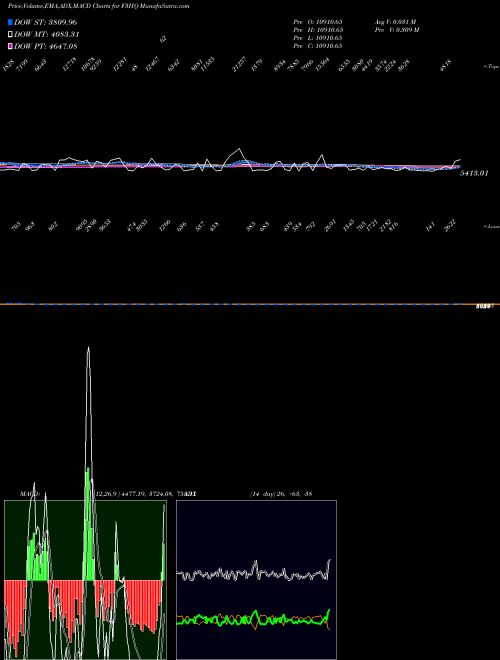This screenshot has height=660, width=500.
Task: Select the DOW PT: 4647.08 legend text
Action: tap(45, 46)
